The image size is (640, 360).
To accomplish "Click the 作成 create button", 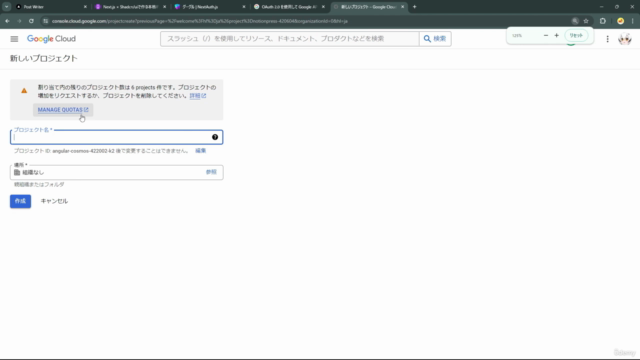I will (x=20, y=201).
